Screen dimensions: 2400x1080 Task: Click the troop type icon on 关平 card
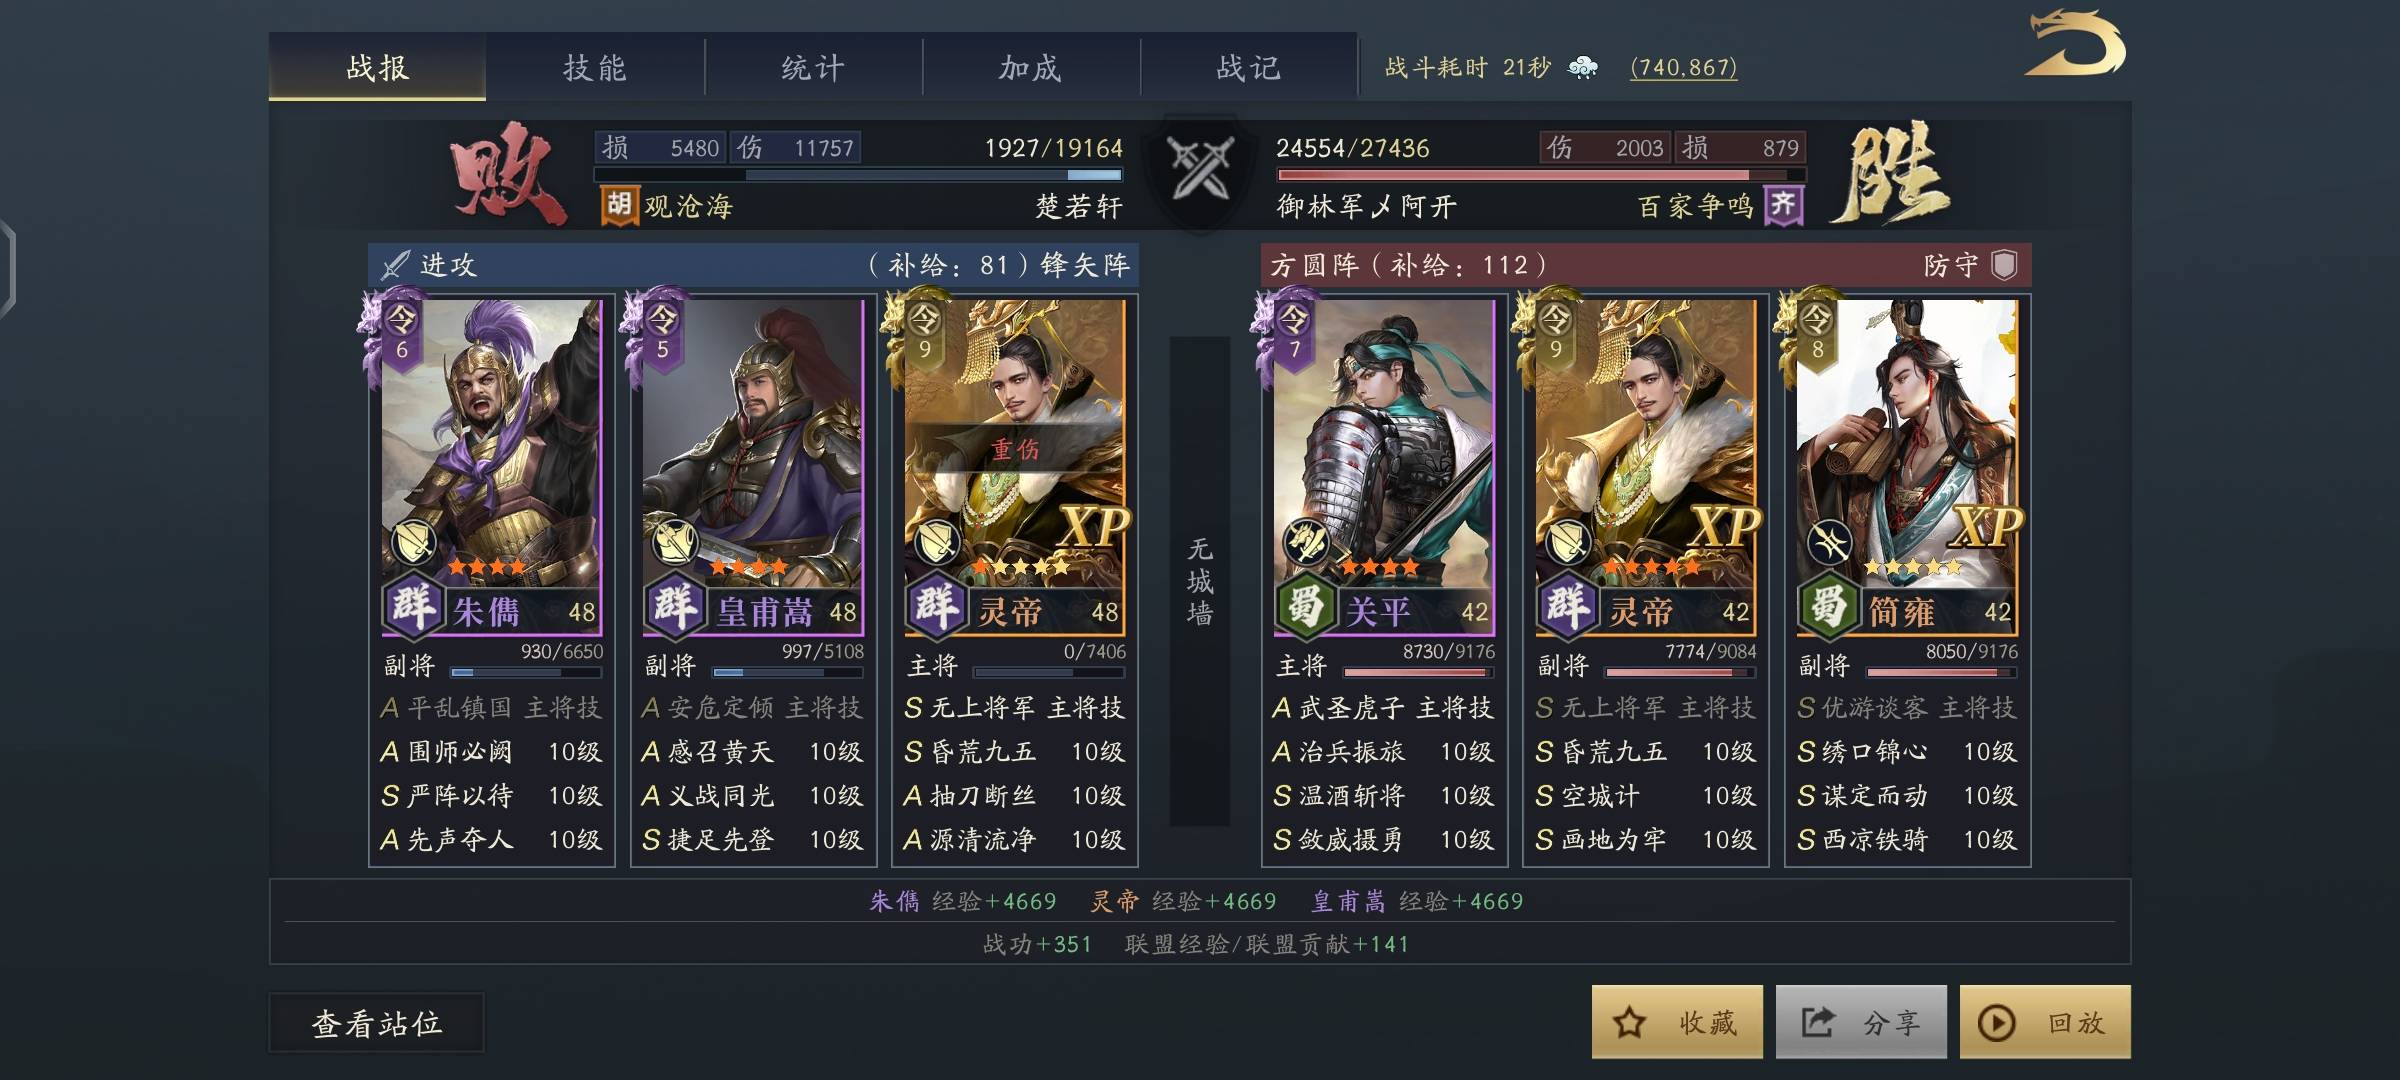click(1307, 543)
